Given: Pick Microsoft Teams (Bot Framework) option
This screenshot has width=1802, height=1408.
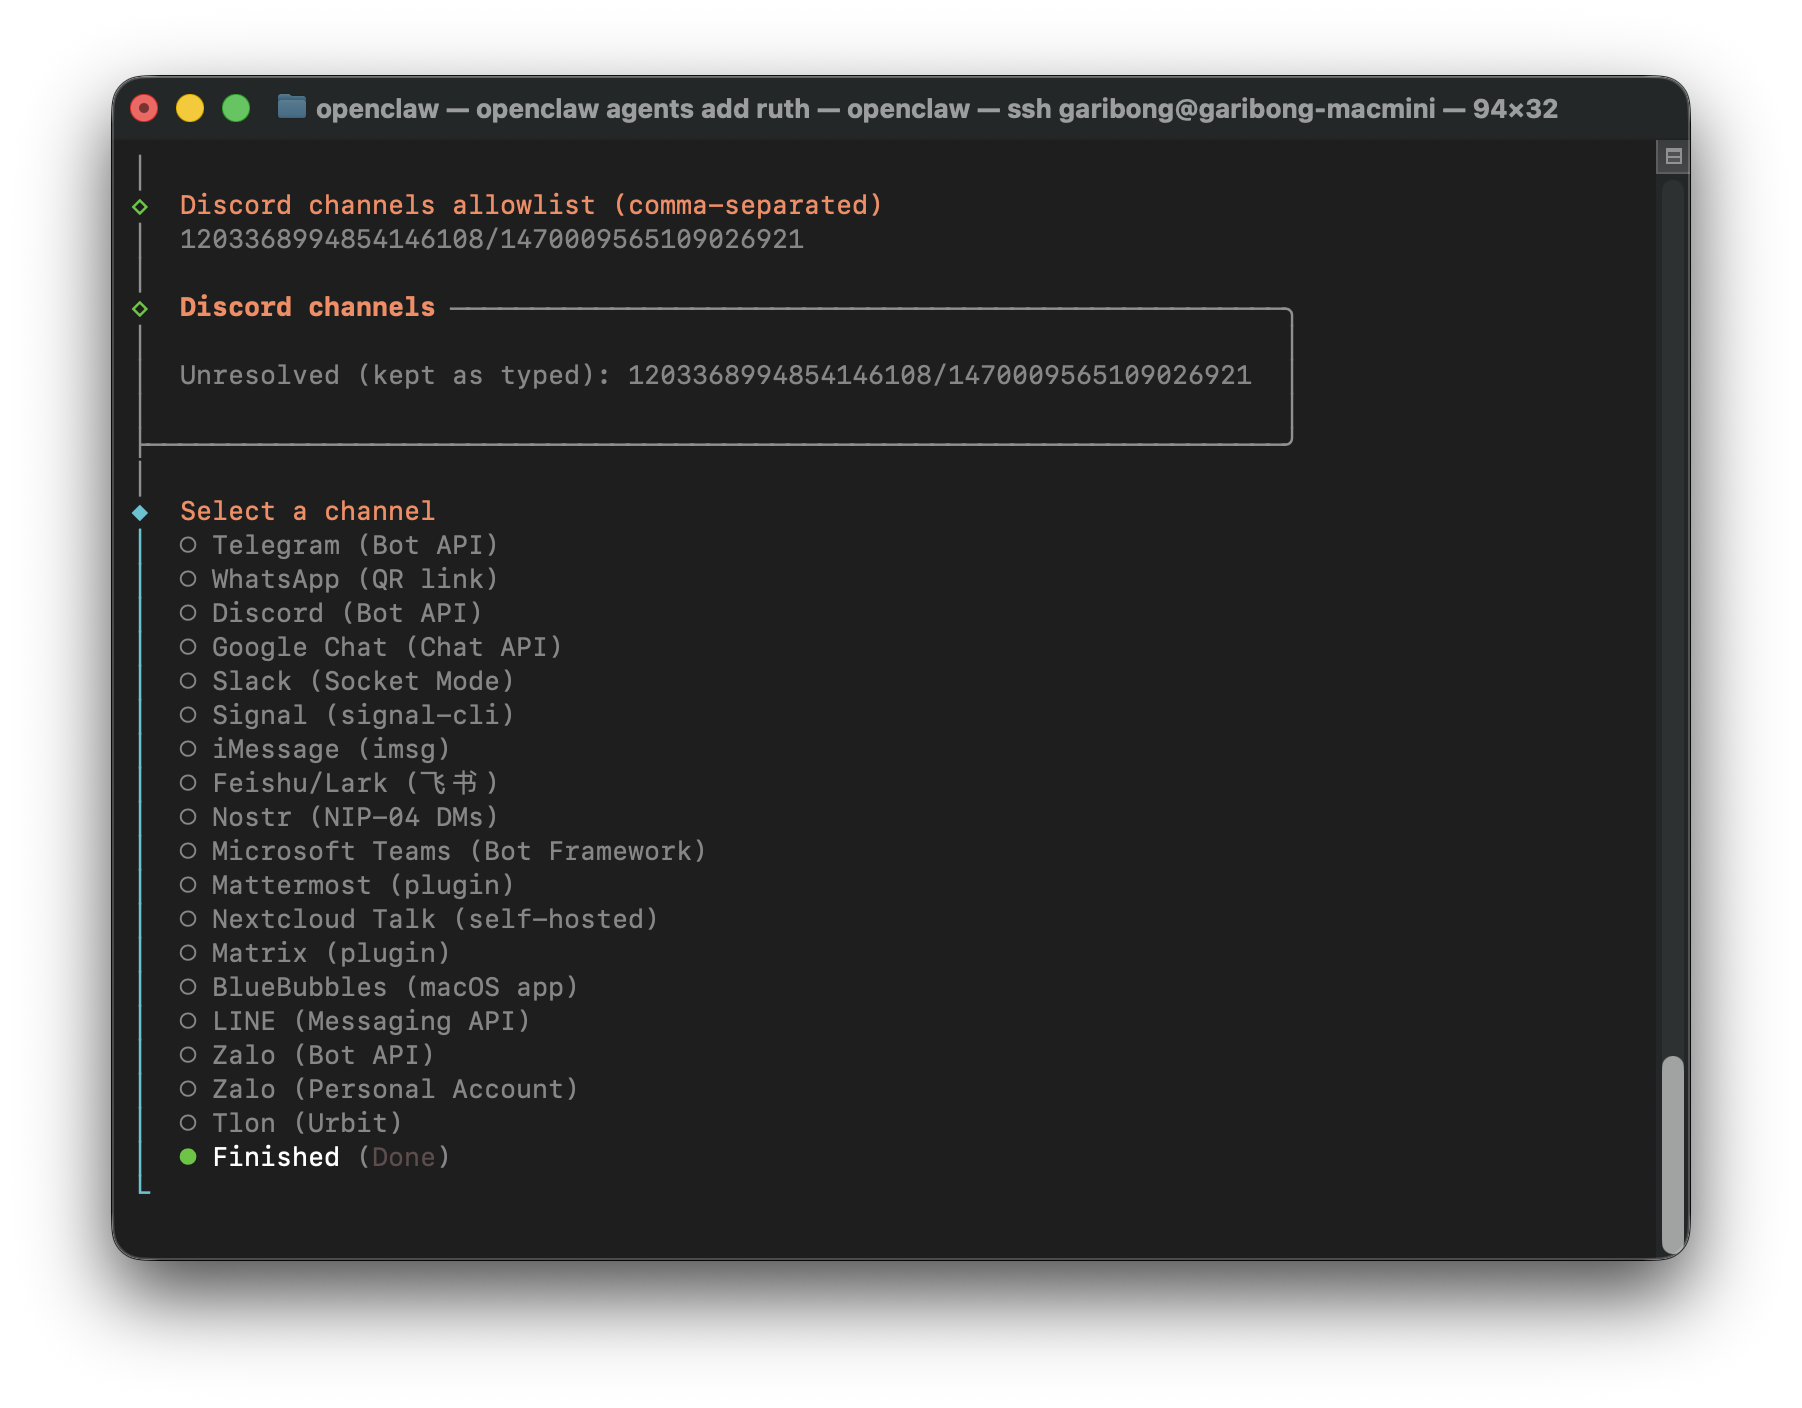Looking at the screenshot, I should [x=443, y=851].
